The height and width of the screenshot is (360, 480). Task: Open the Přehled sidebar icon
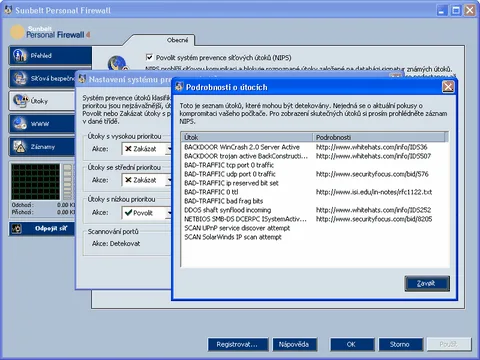(20, 55)
